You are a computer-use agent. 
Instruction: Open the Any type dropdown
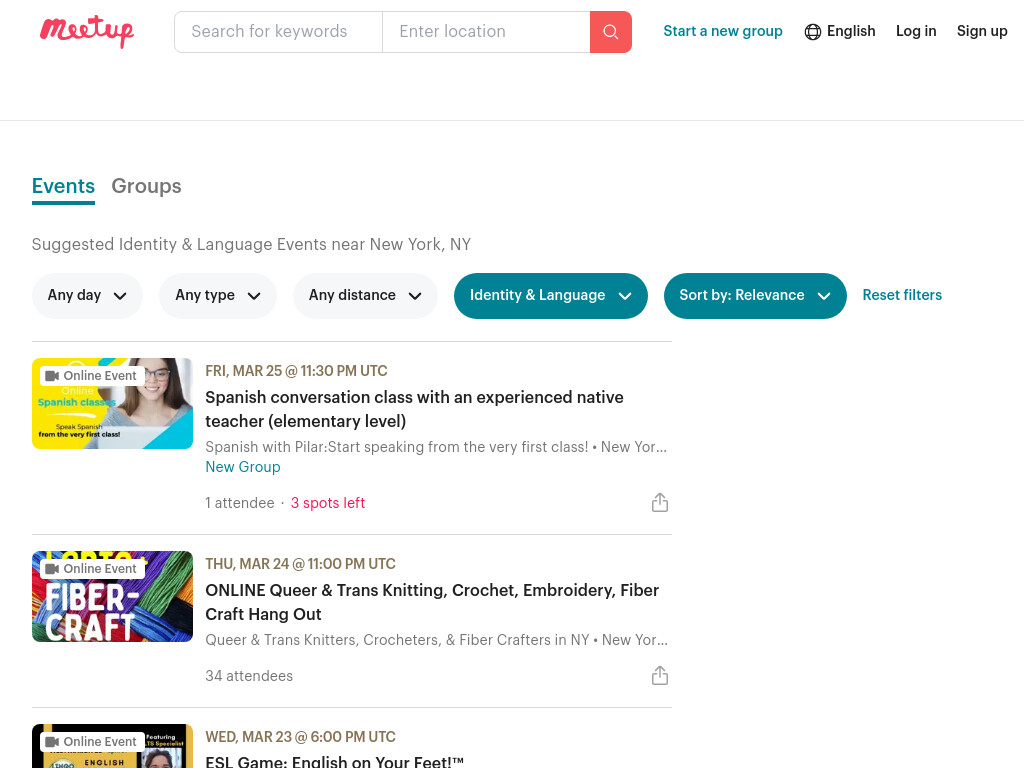(217, 296)
